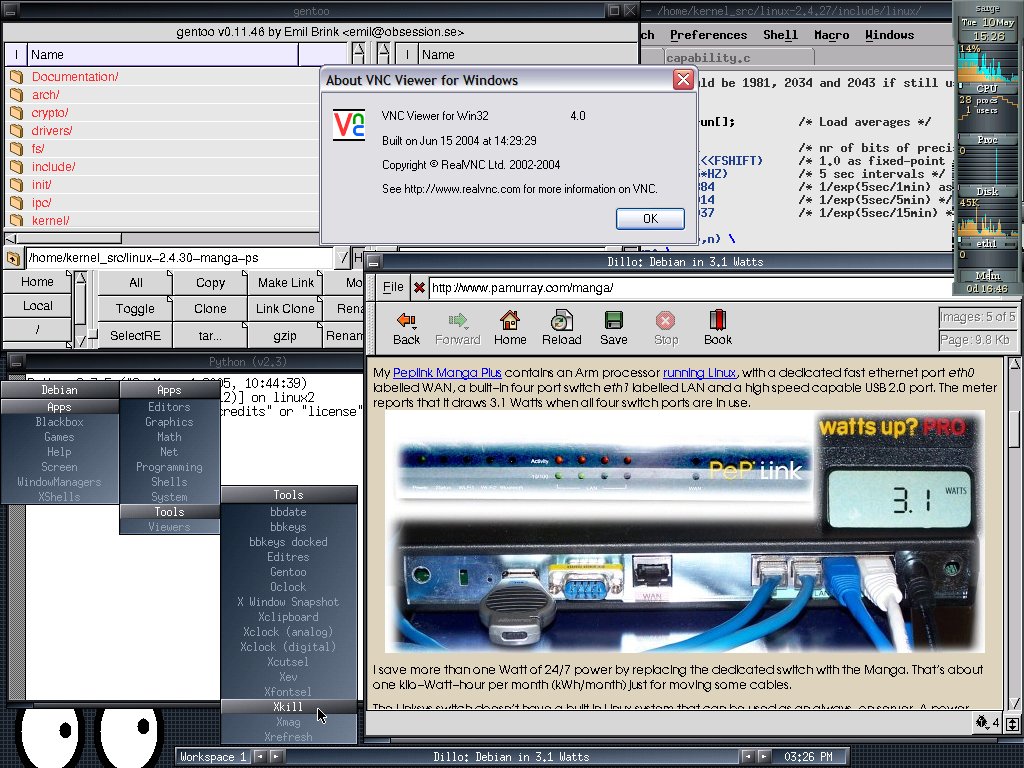Click the previous workspace arrow in toolbar

(260, 756)
